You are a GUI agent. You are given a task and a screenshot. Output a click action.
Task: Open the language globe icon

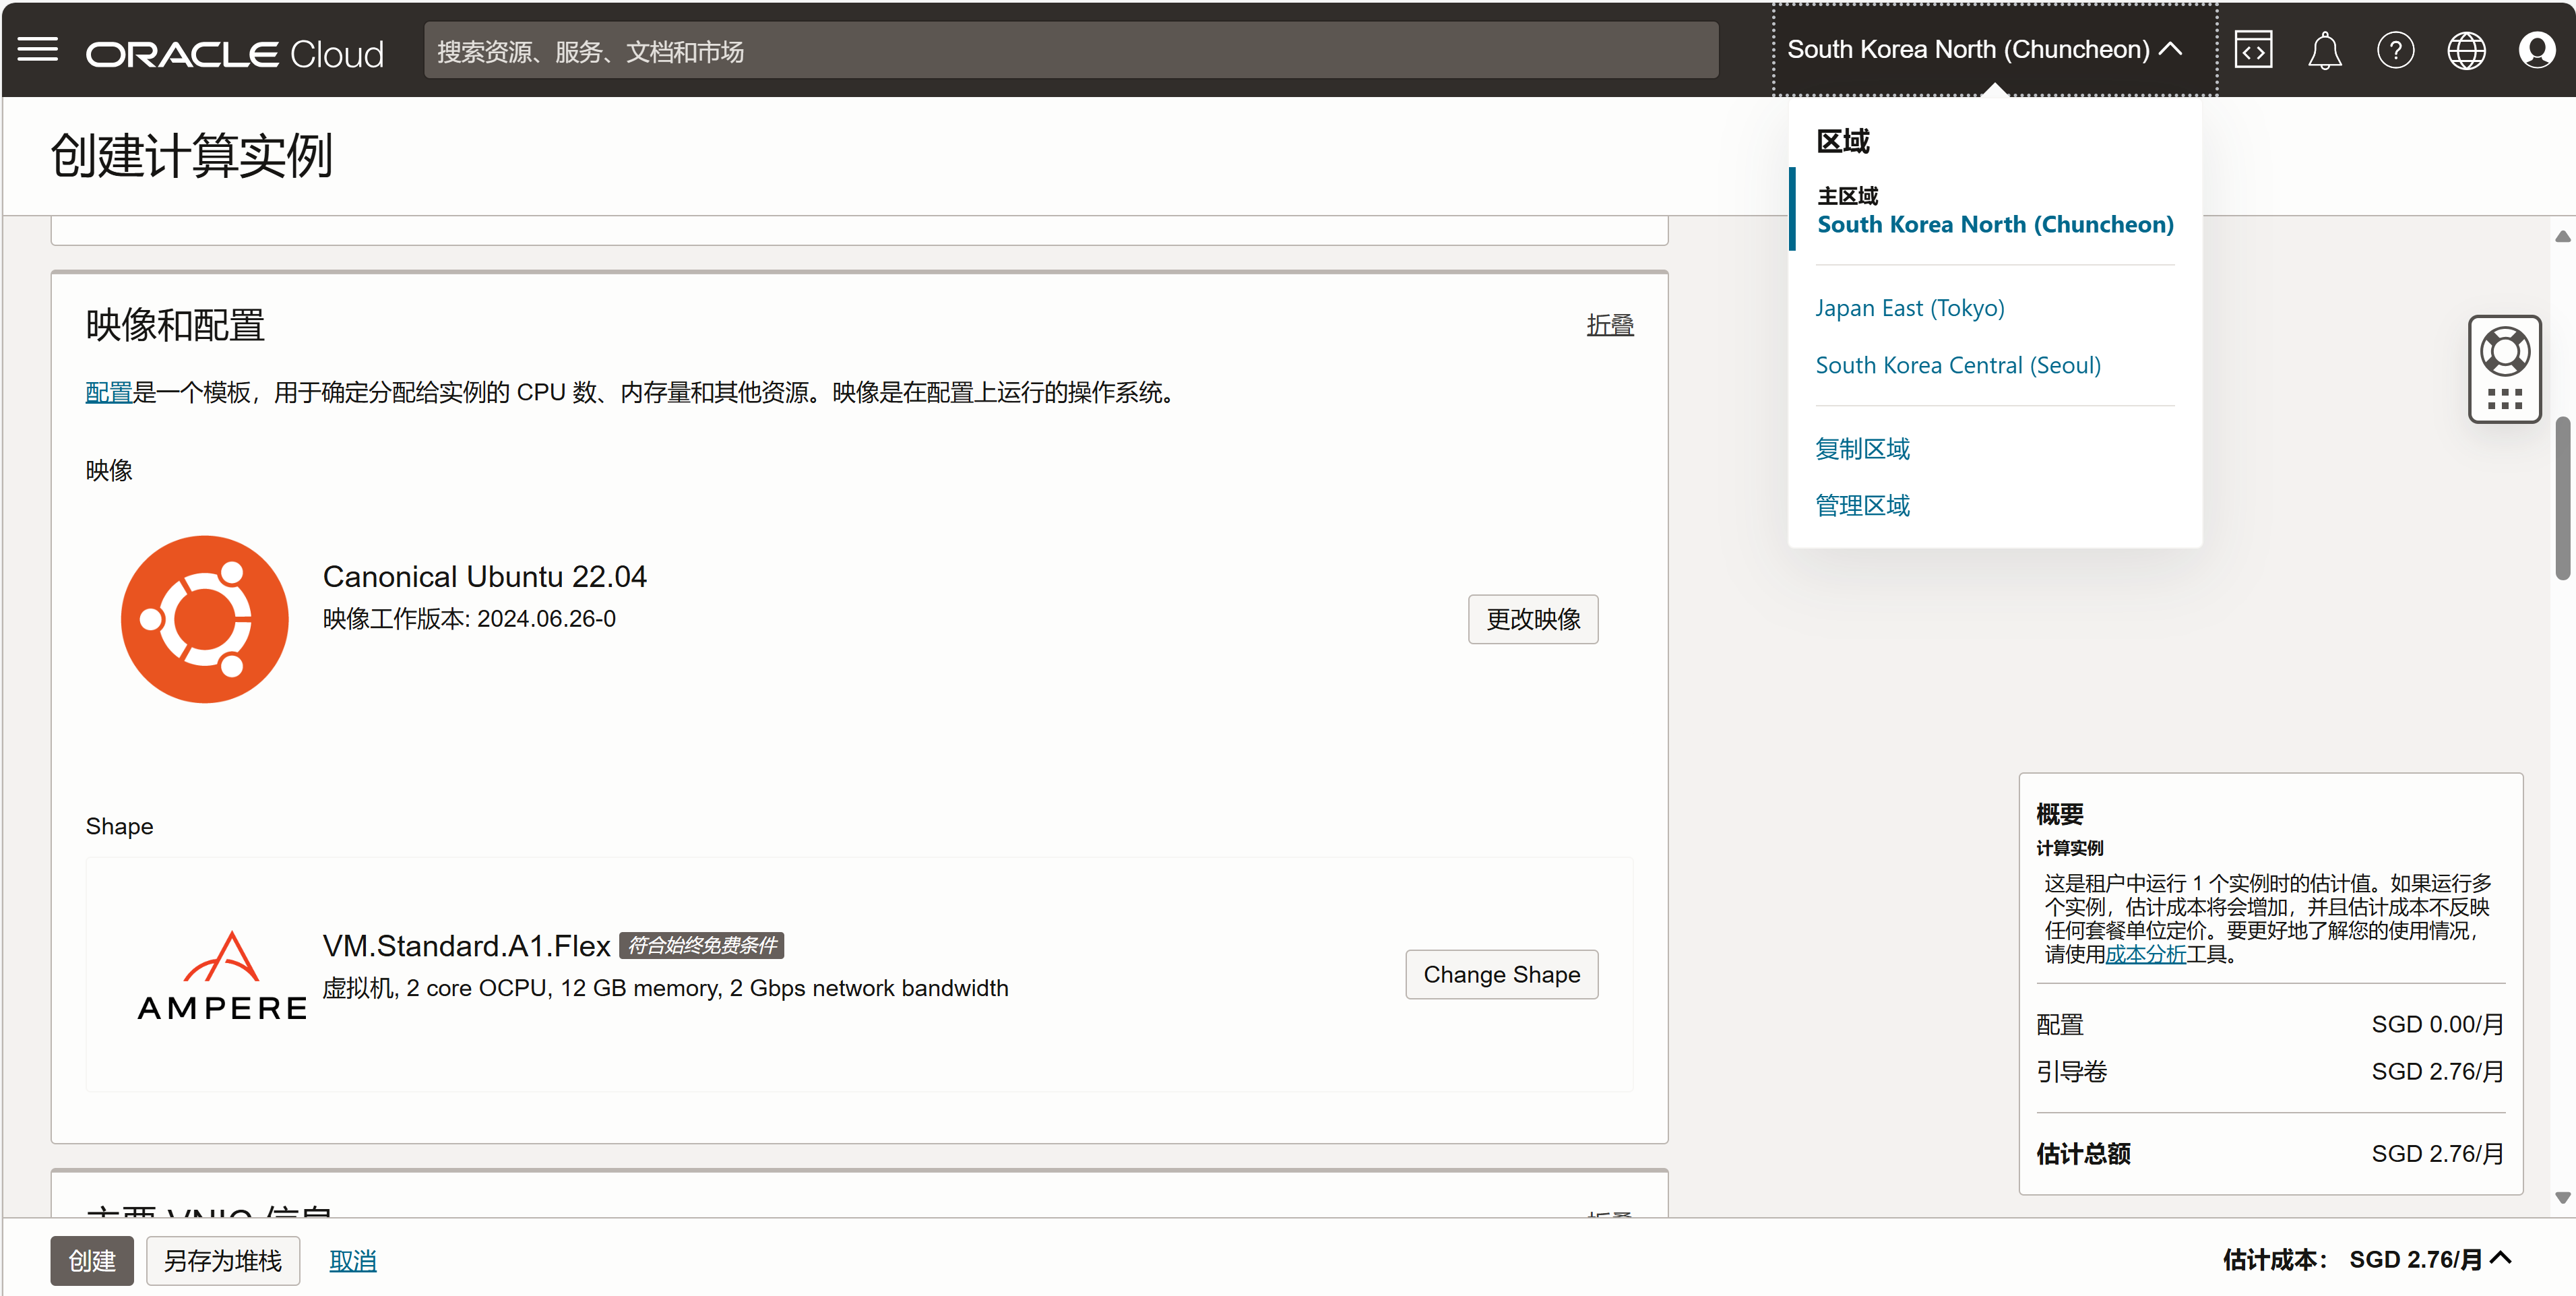pyautogui.click(x=2466, y=50)
